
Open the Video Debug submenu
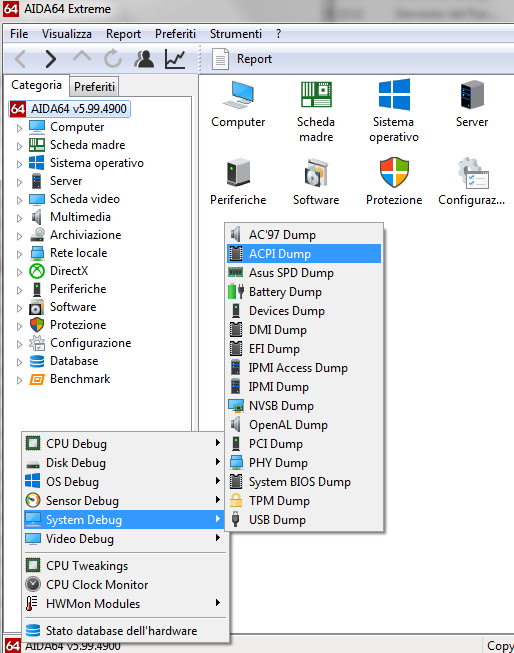(x=124, y=539)
